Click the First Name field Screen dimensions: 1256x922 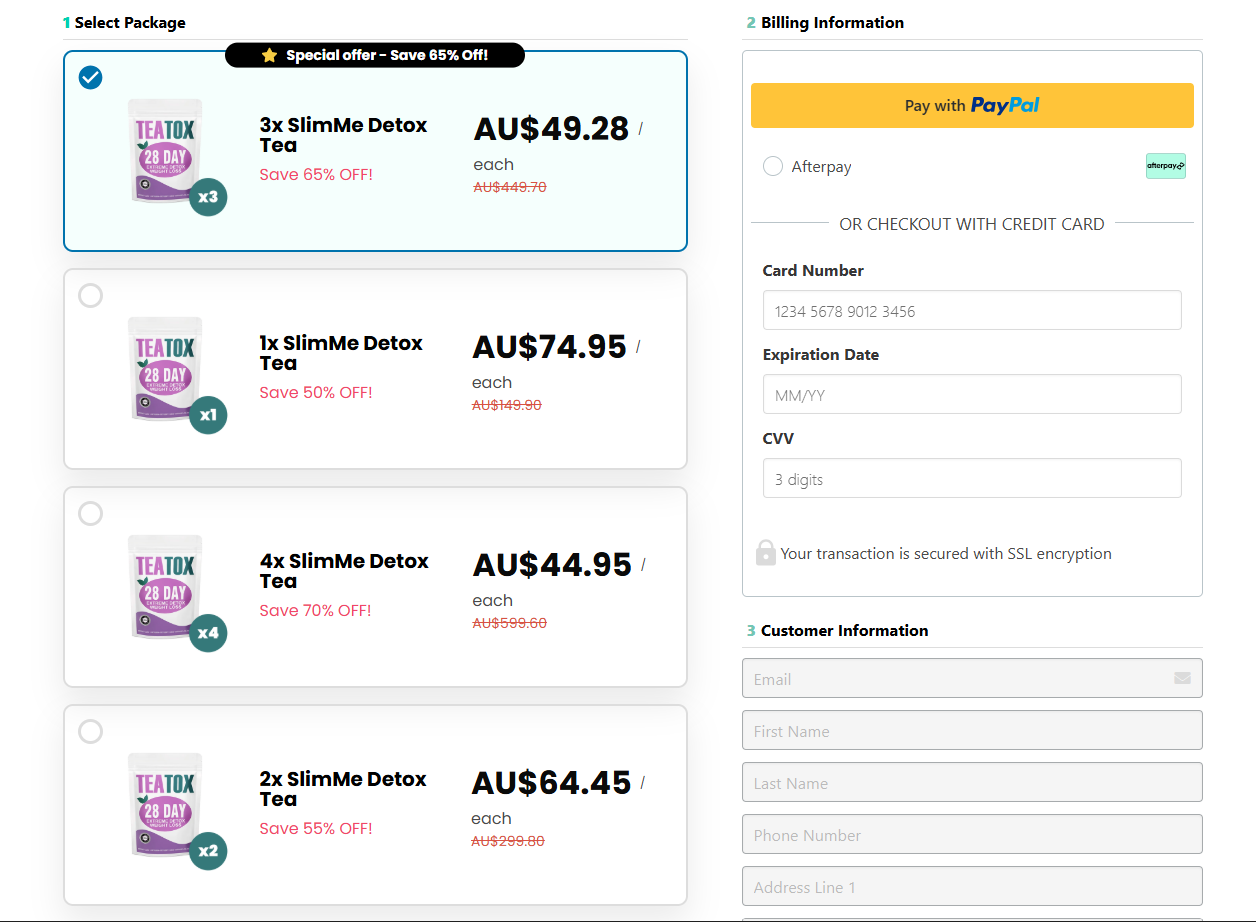971,731
